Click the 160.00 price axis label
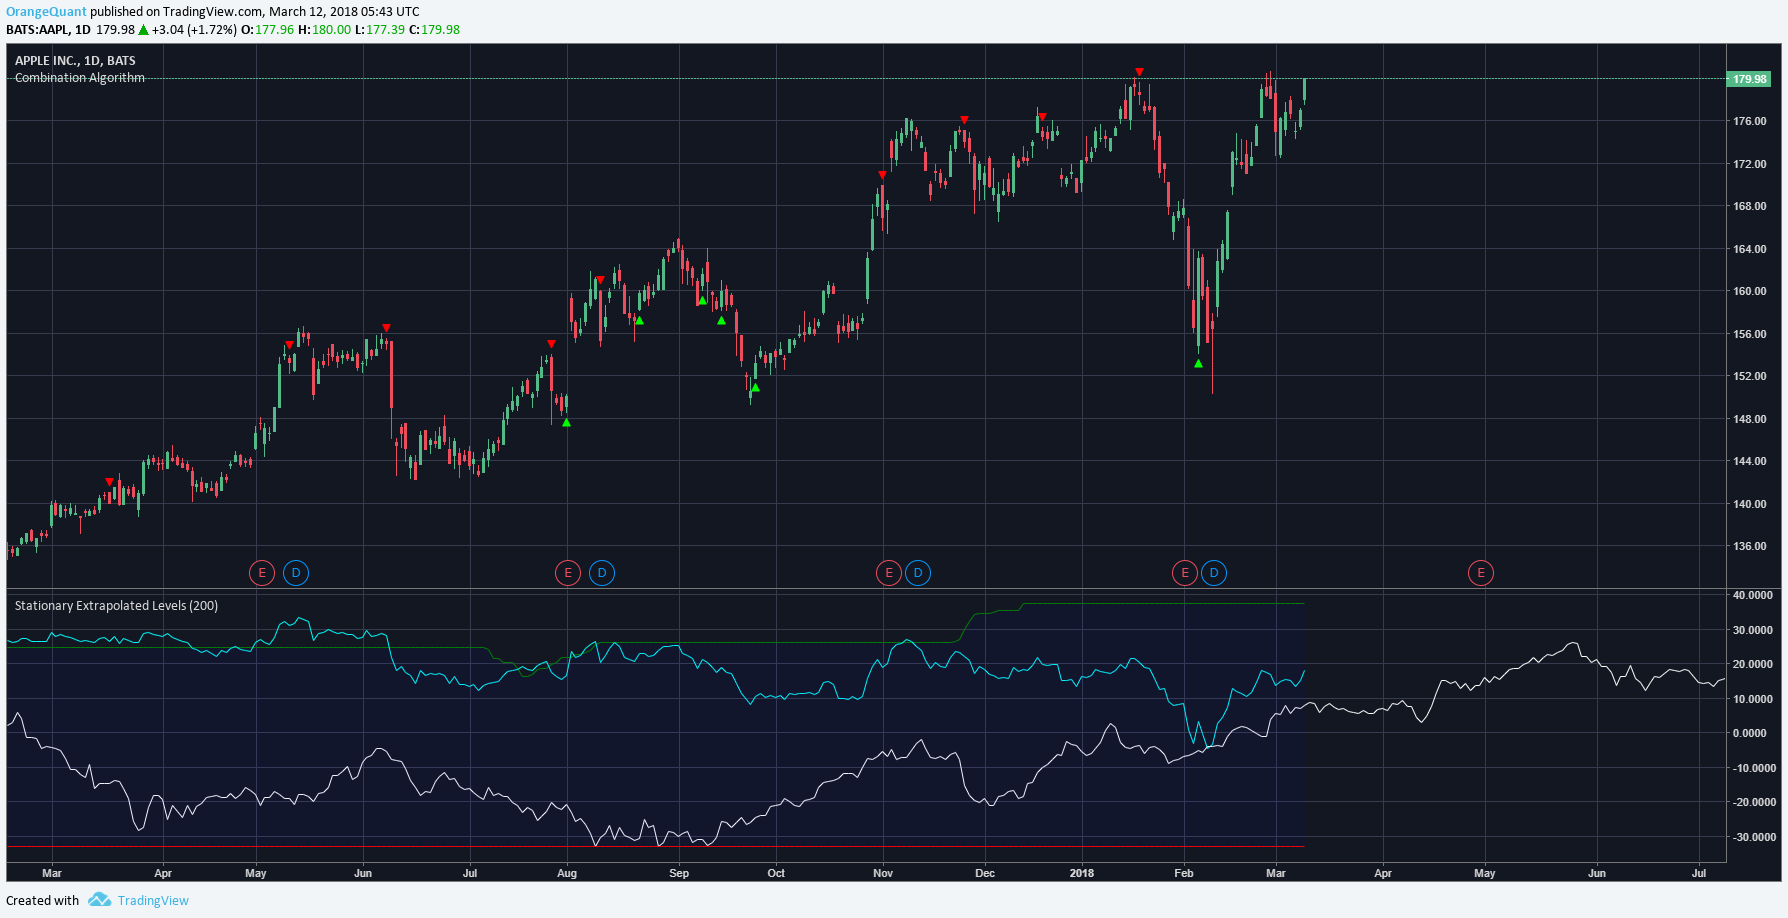Screen dimensions: 1788x918 1749,291
